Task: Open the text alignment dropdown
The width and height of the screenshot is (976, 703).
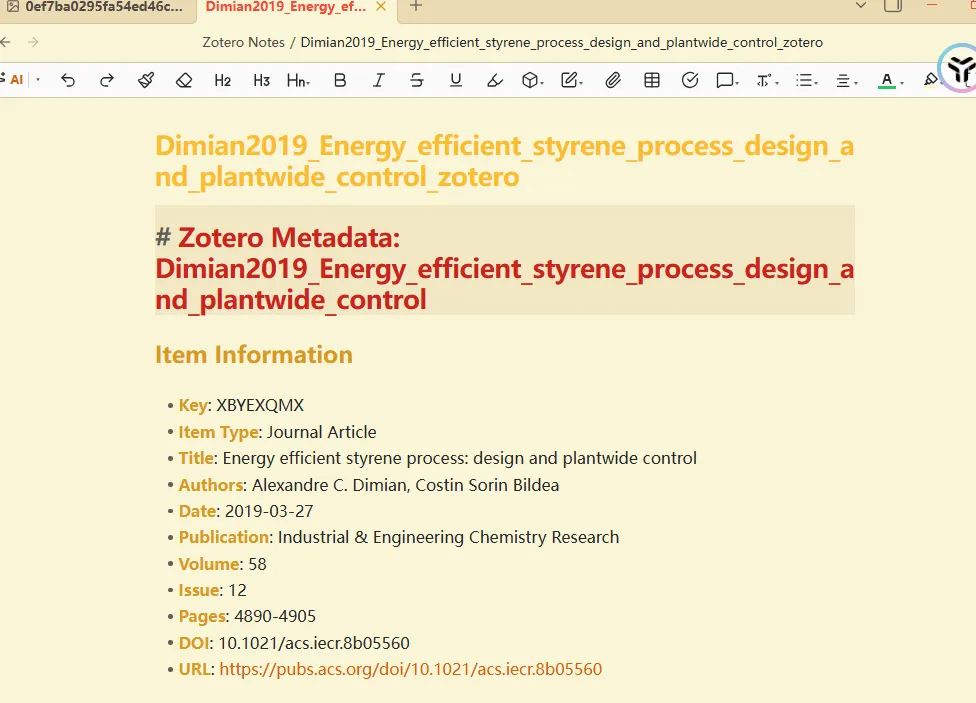Action: (847, 80)
